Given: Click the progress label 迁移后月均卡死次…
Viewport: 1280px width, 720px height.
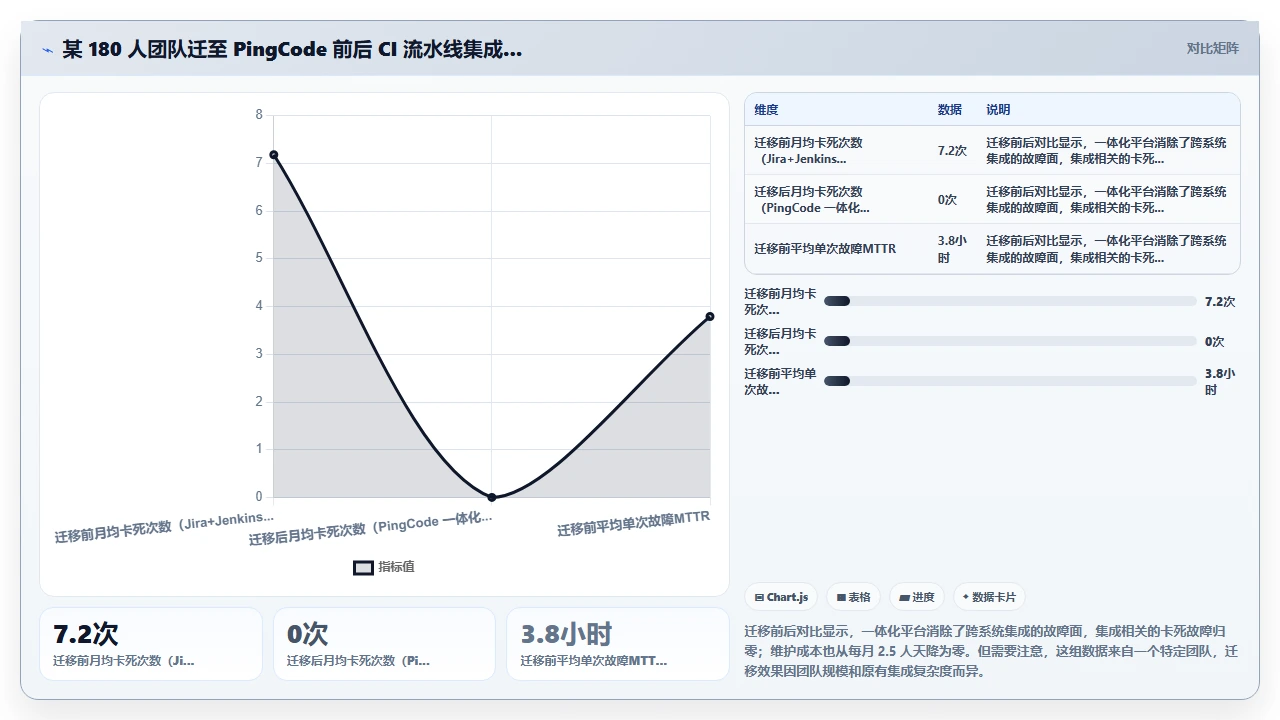Looking at the screenshot, I should (x=780, y=341).
